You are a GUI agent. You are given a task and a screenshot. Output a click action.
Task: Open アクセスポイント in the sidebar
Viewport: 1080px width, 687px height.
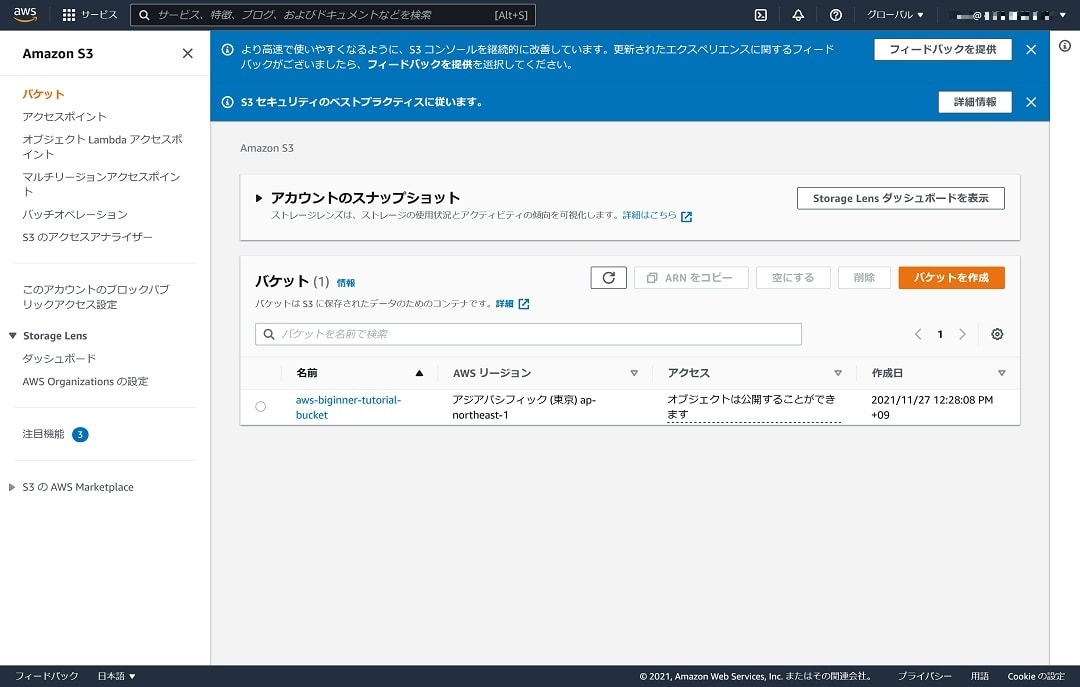(64, 116)
